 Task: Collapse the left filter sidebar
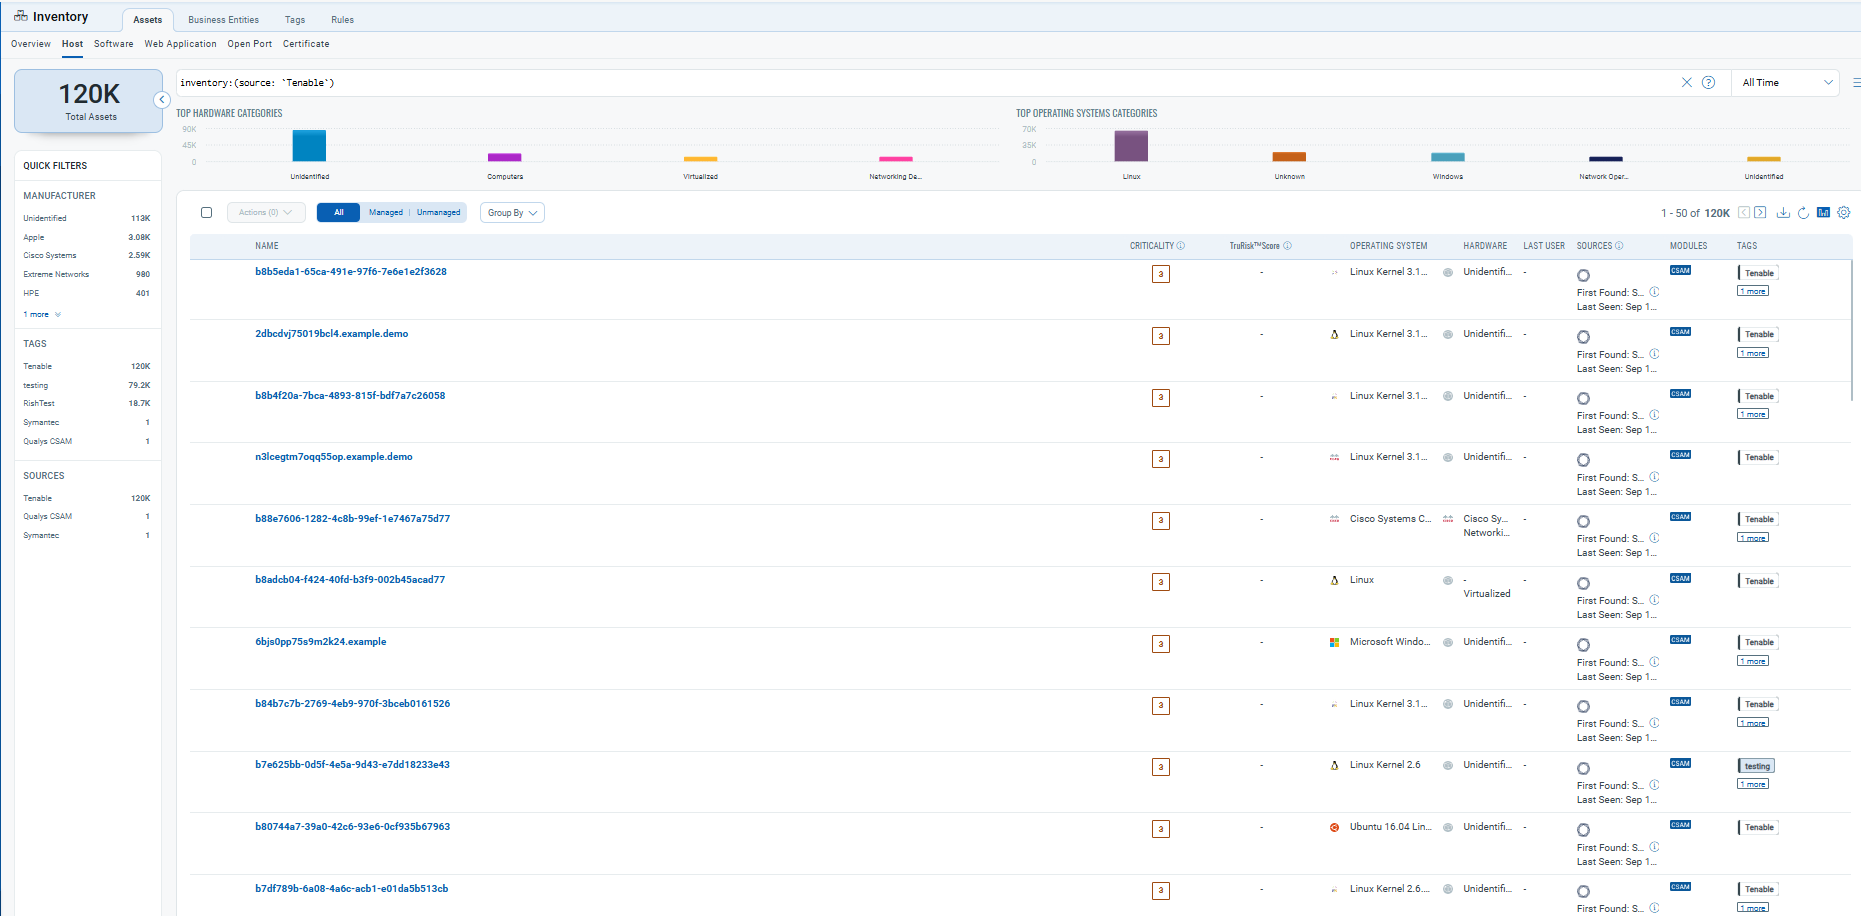[162, 100]
